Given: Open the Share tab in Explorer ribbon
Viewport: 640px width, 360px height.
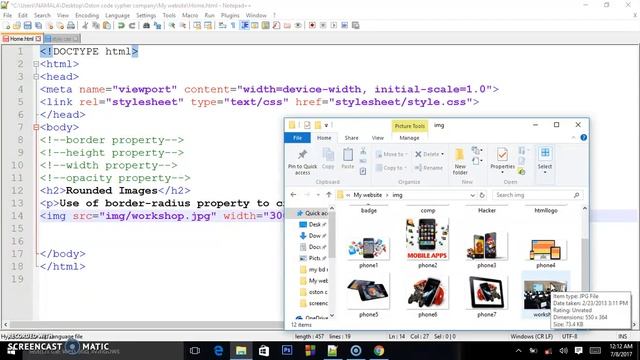Looking at the screenshot, I should tap(351, 138).
